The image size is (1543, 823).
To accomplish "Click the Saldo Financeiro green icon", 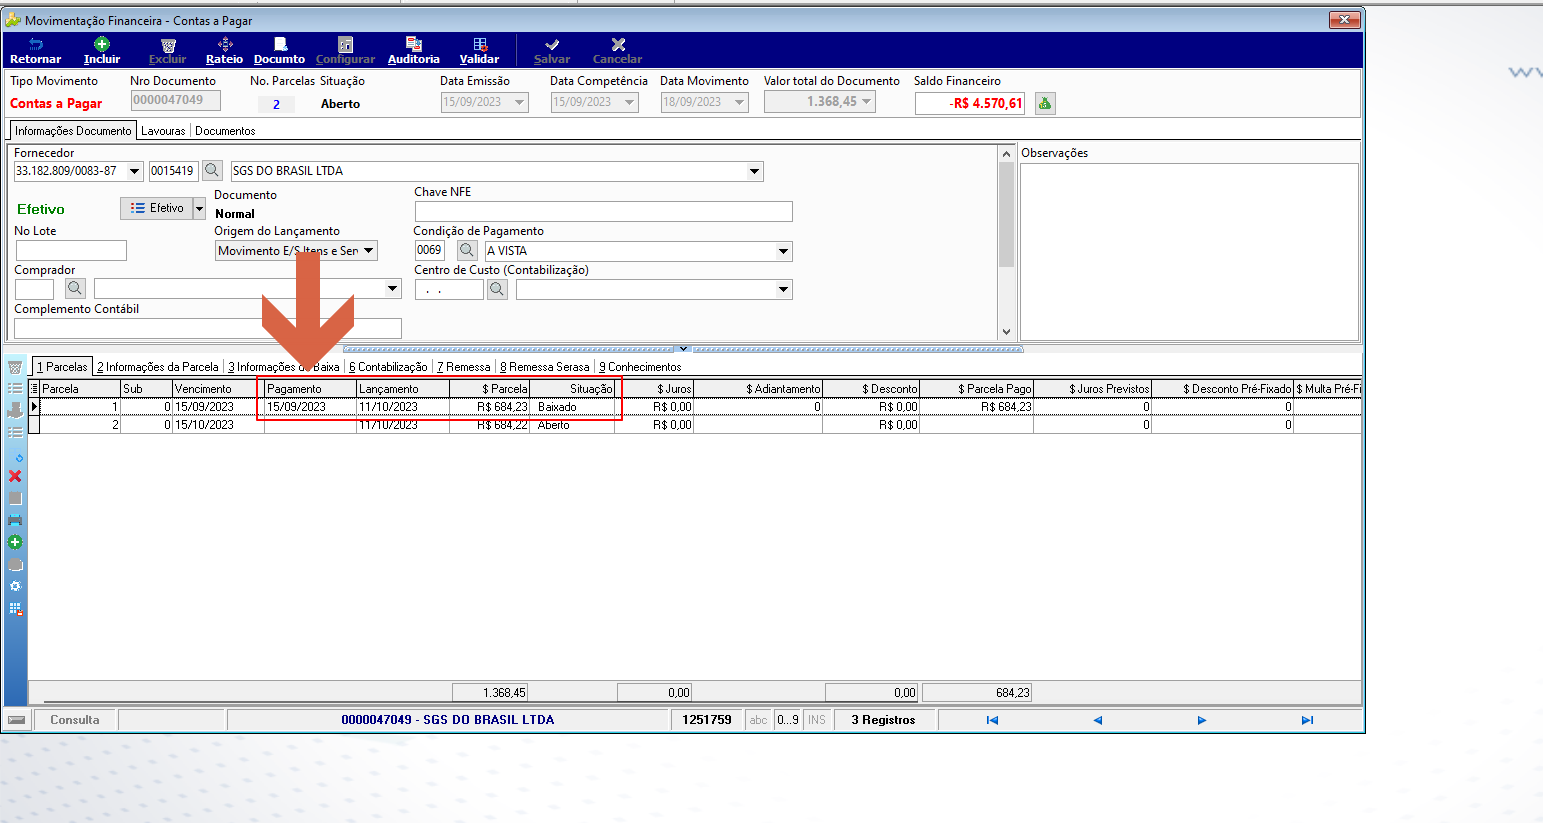I will (1045, 103).
